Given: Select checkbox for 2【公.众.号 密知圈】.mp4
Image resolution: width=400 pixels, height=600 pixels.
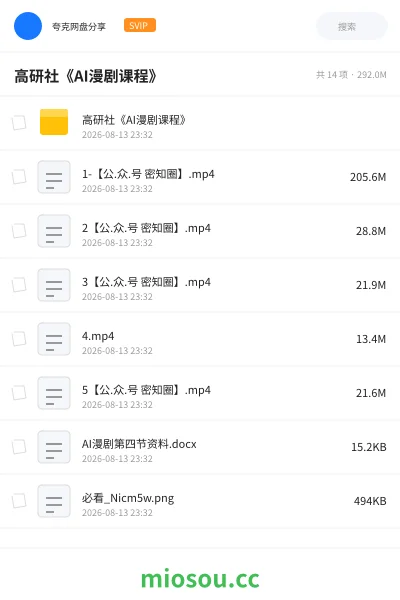Looking at the screenshot, I should (19, 231).
